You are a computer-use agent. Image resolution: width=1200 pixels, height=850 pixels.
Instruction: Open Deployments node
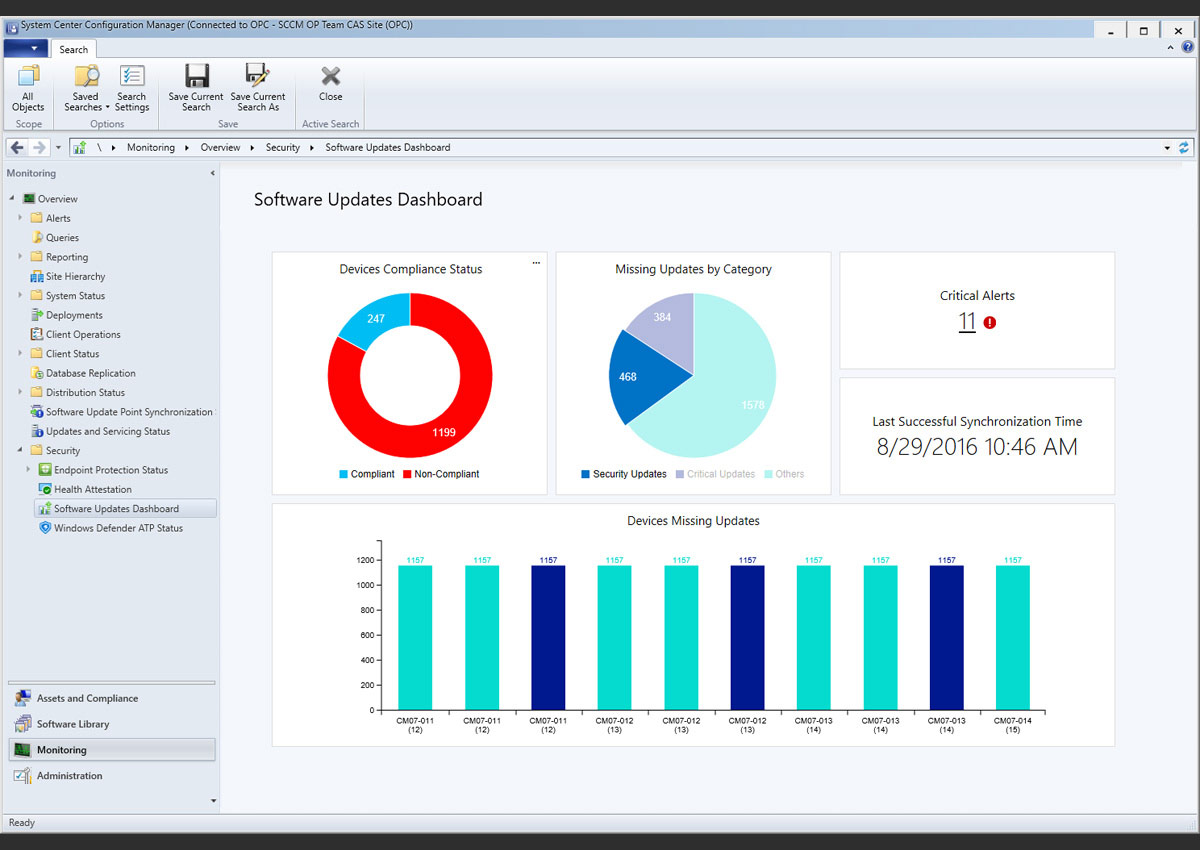click(74, 315)
